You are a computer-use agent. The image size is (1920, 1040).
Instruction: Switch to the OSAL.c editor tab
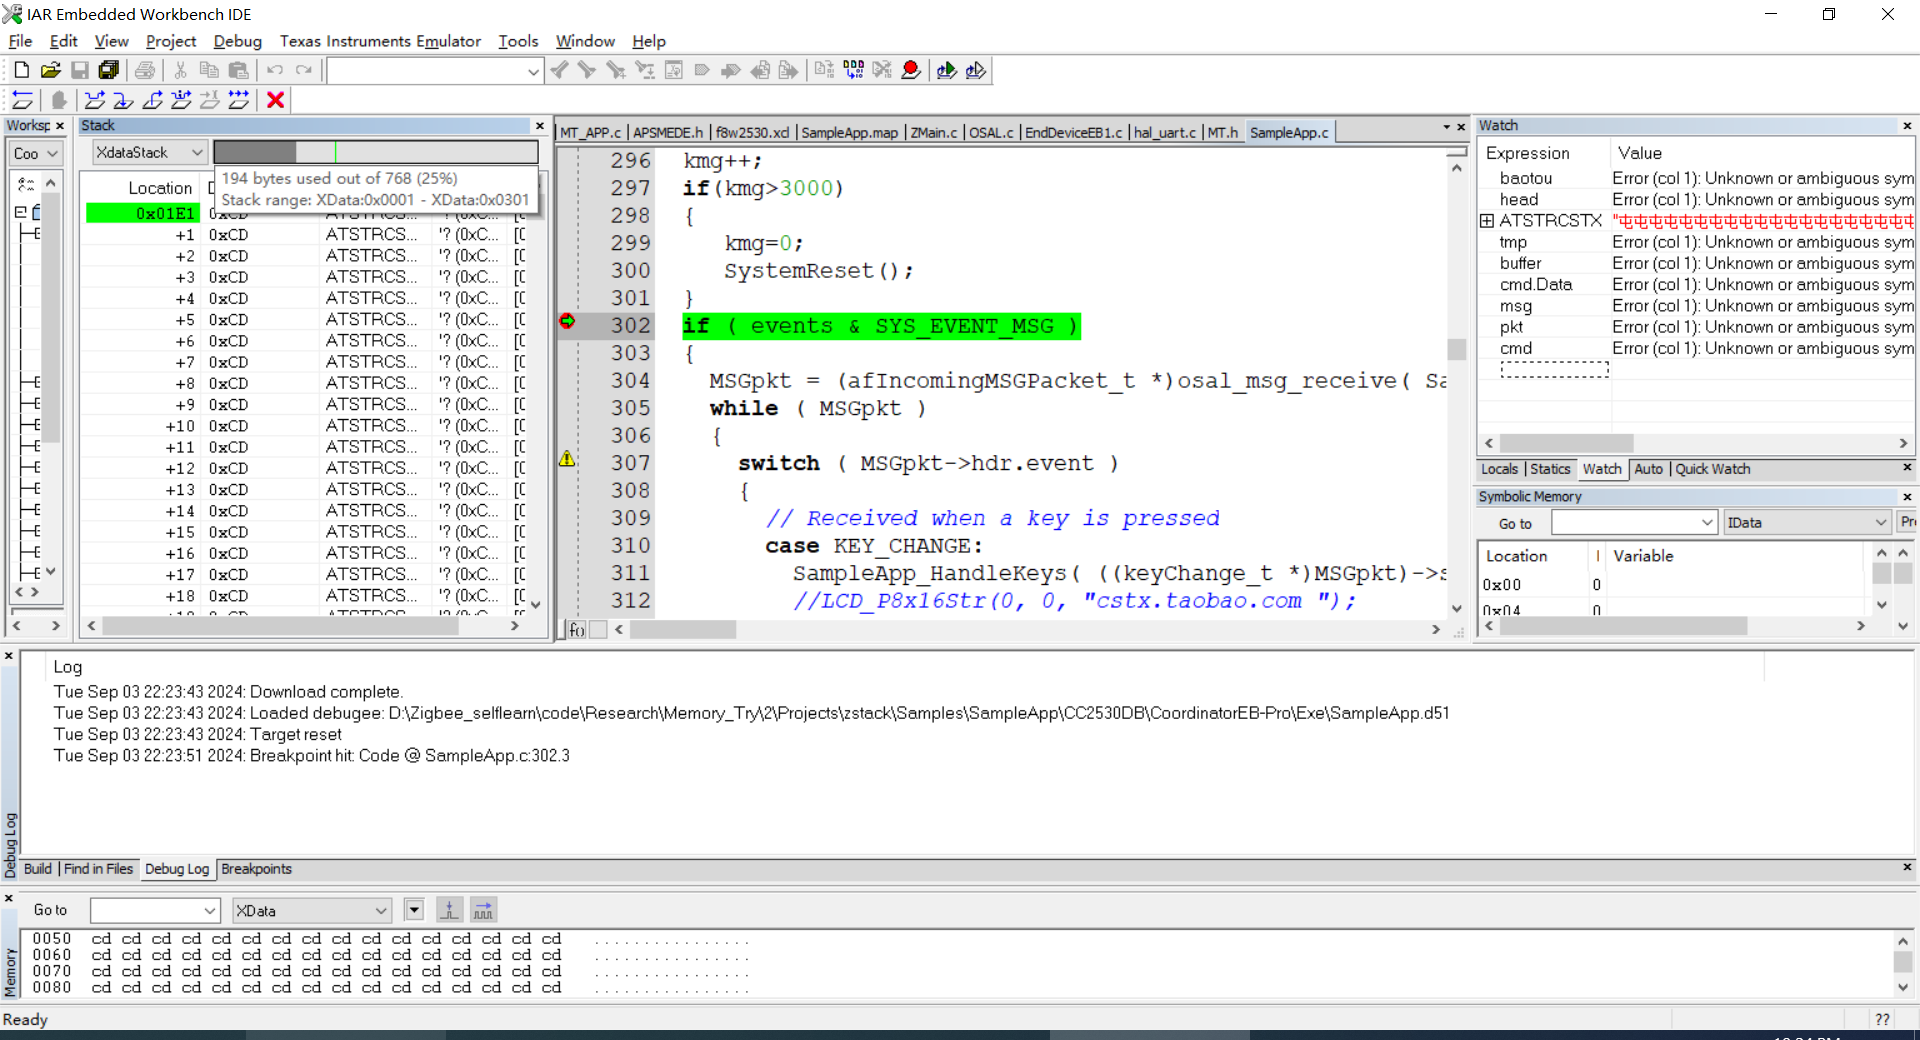coord(991,132)
